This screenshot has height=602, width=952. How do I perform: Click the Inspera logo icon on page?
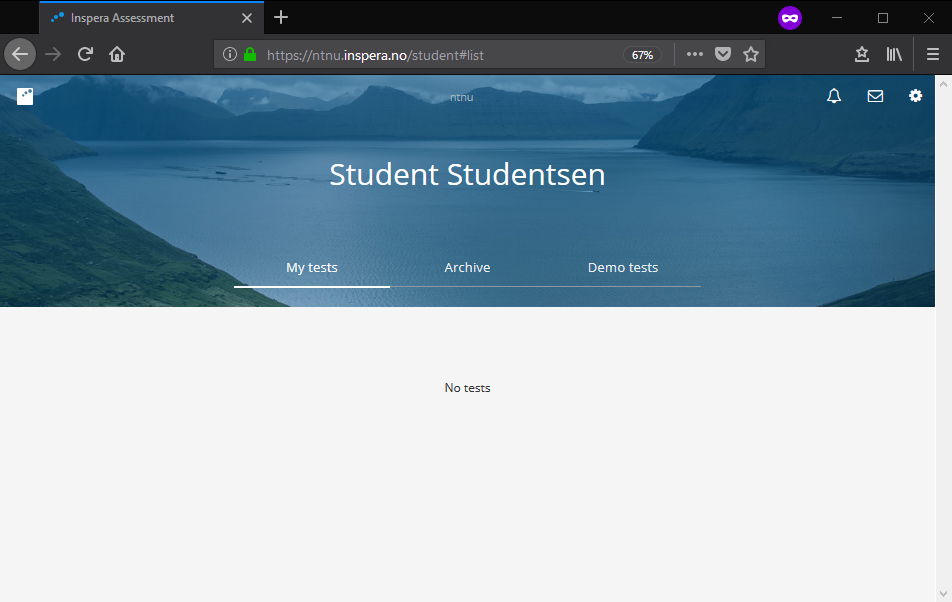[x=25, y=96]
